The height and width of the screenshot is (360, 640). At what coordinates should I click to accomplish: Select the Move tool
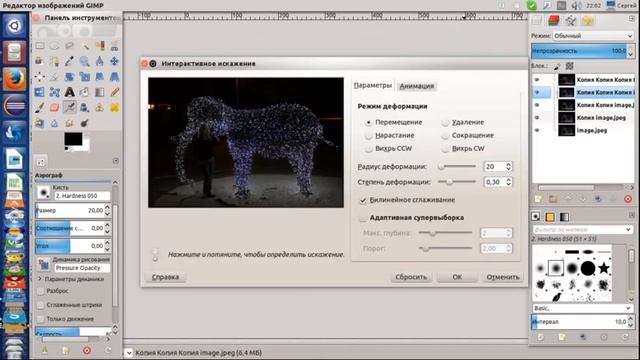tap(115, 61)
